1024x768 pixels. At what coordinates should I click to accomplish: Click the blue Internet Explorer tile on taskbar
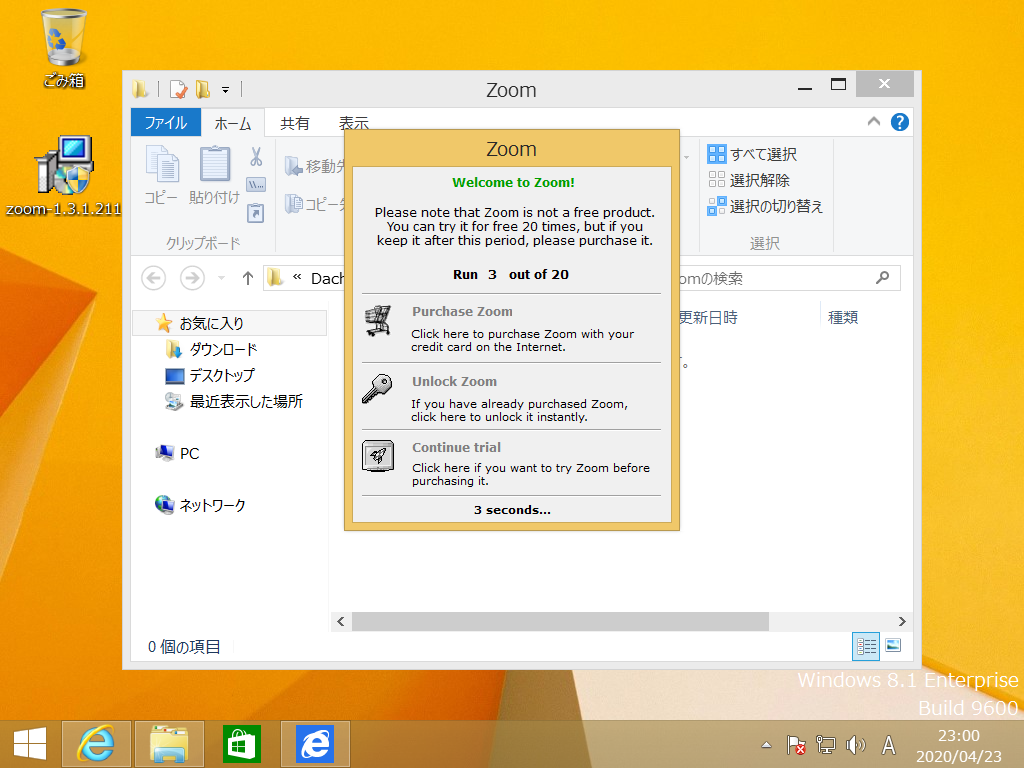click(x=315, y=744)
